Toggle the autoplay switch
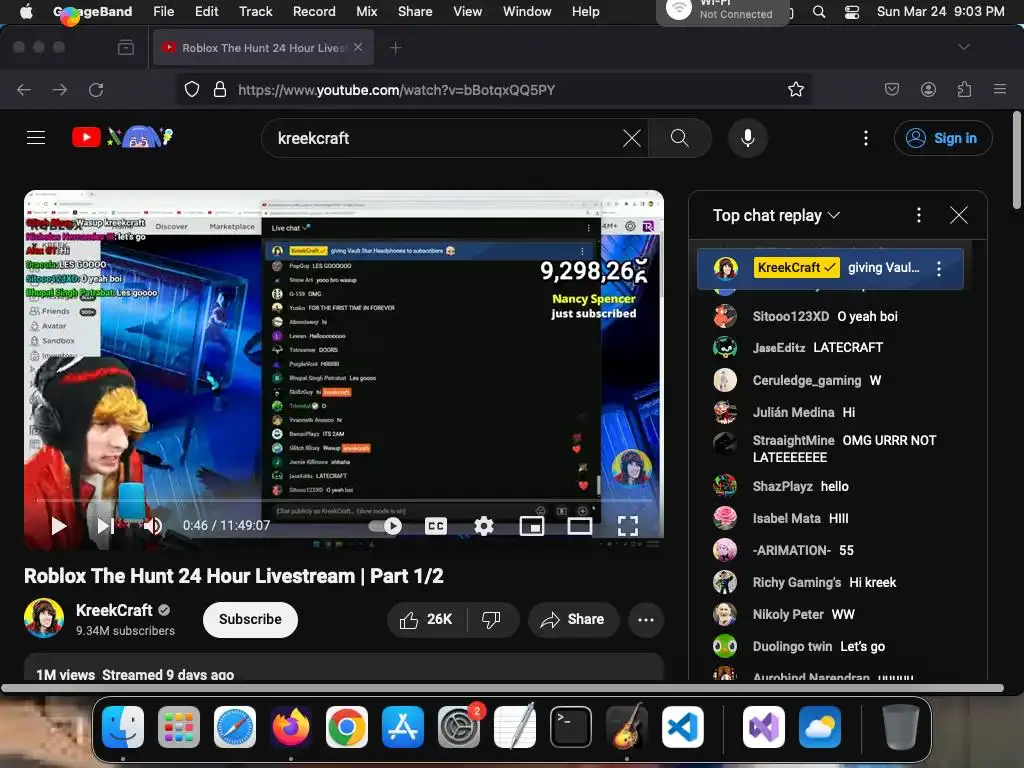The image size is (1024, 768). [x=385, y=526]
